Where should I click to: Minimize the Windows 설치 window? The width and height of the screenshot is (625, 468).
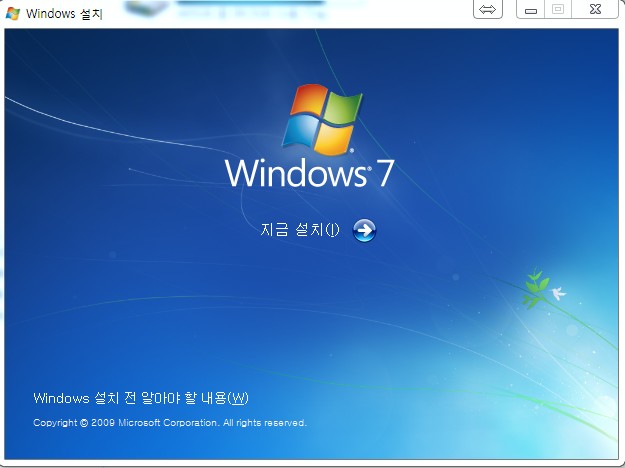pos(531,10)
